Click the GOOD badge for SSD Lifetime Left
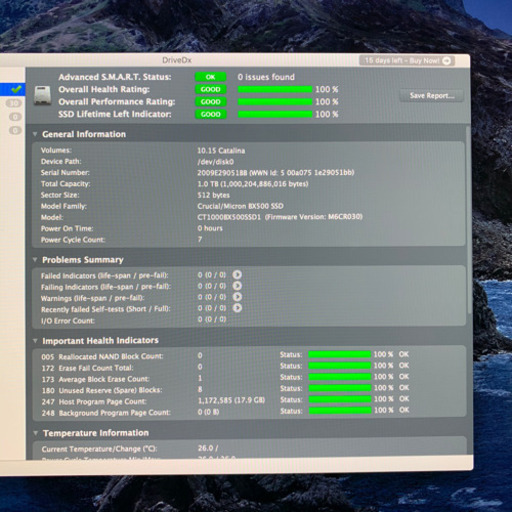The image size is (512, 512). point(210,114)
